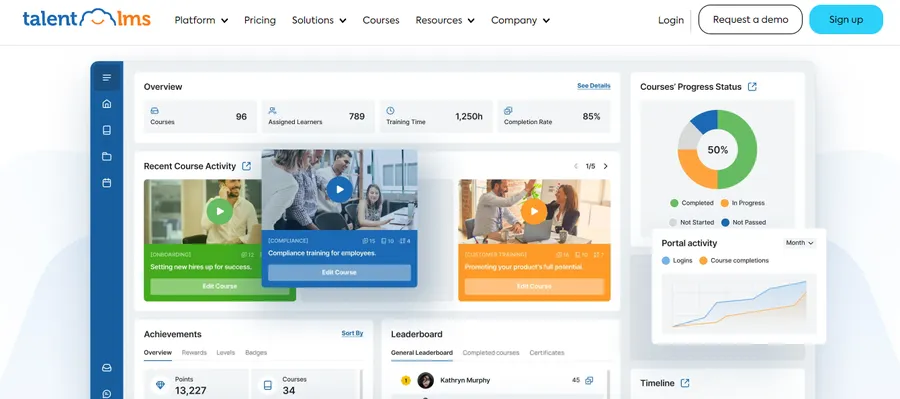
Task: Toggle the hamburger menu in sidebar
Action: [107, 78]
